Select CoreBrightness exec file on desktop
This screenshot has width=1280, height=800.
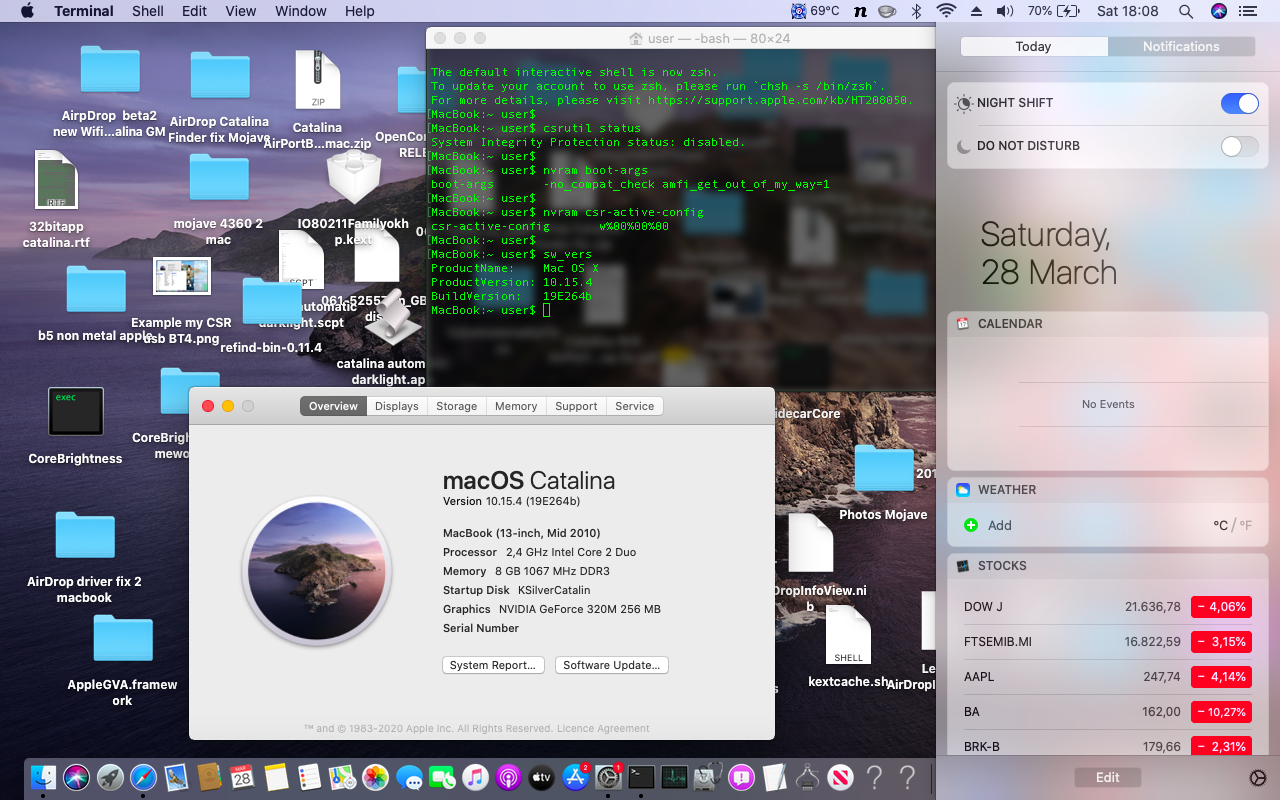pyautogui.click(x=76, y=412)
